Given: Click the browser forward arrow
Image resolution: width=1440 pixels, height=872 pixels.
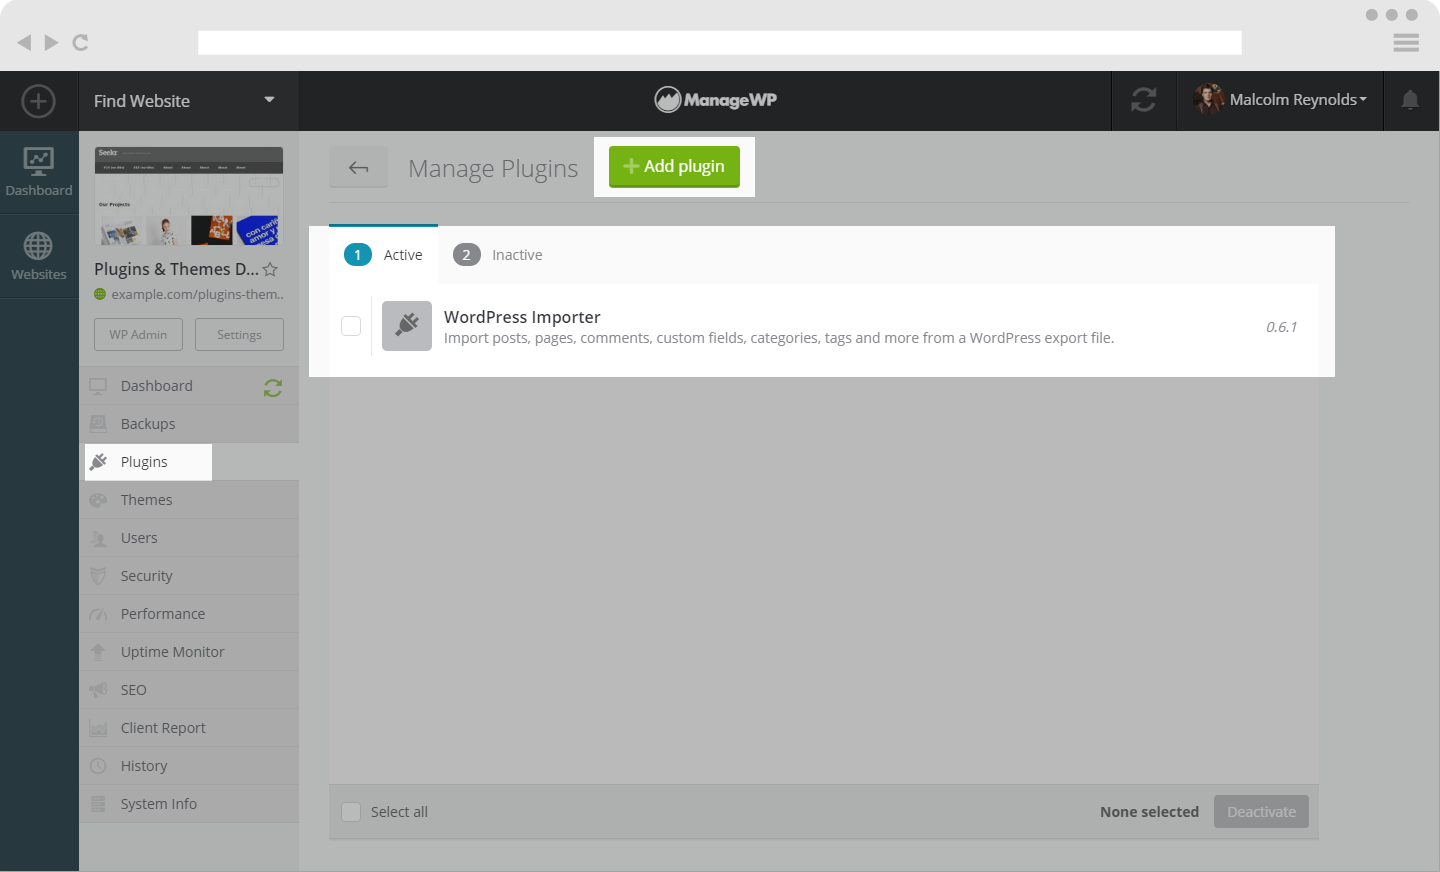Looking at the screenshot, I should coord(51,42).
